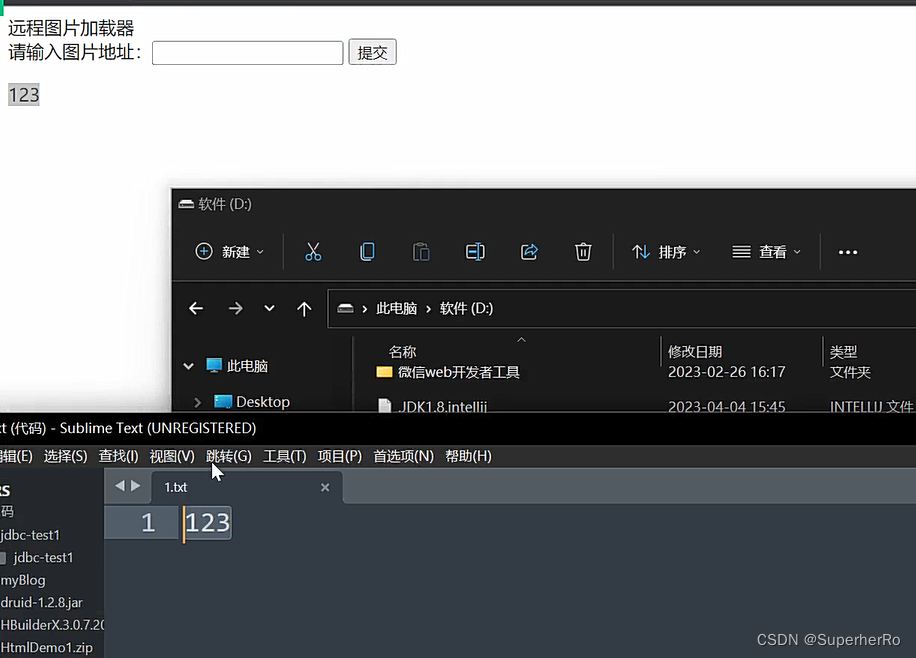The image size is (916, 658).
Task: Click the 提交 submit button
Action: [x=371, y=52]
